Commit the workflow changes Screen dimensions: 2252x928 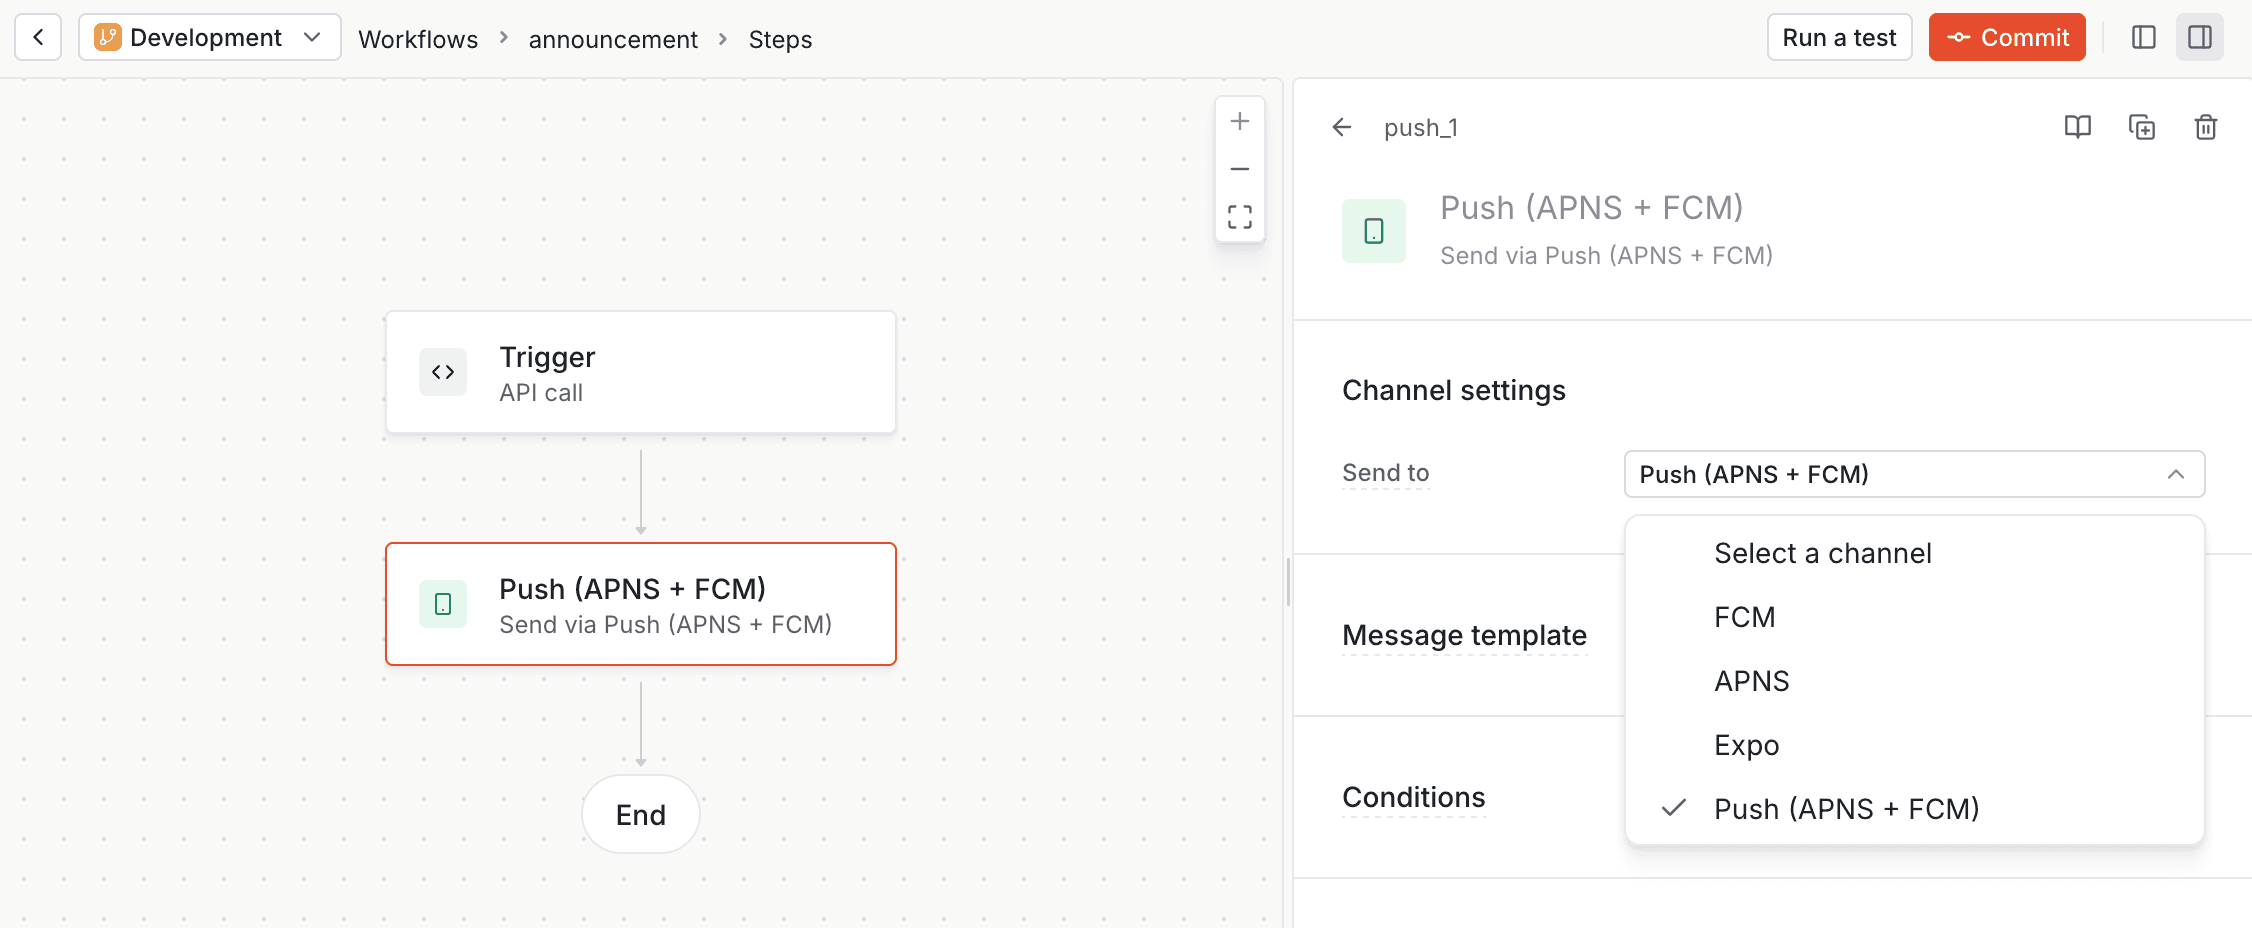click(x=2006, y=37)
